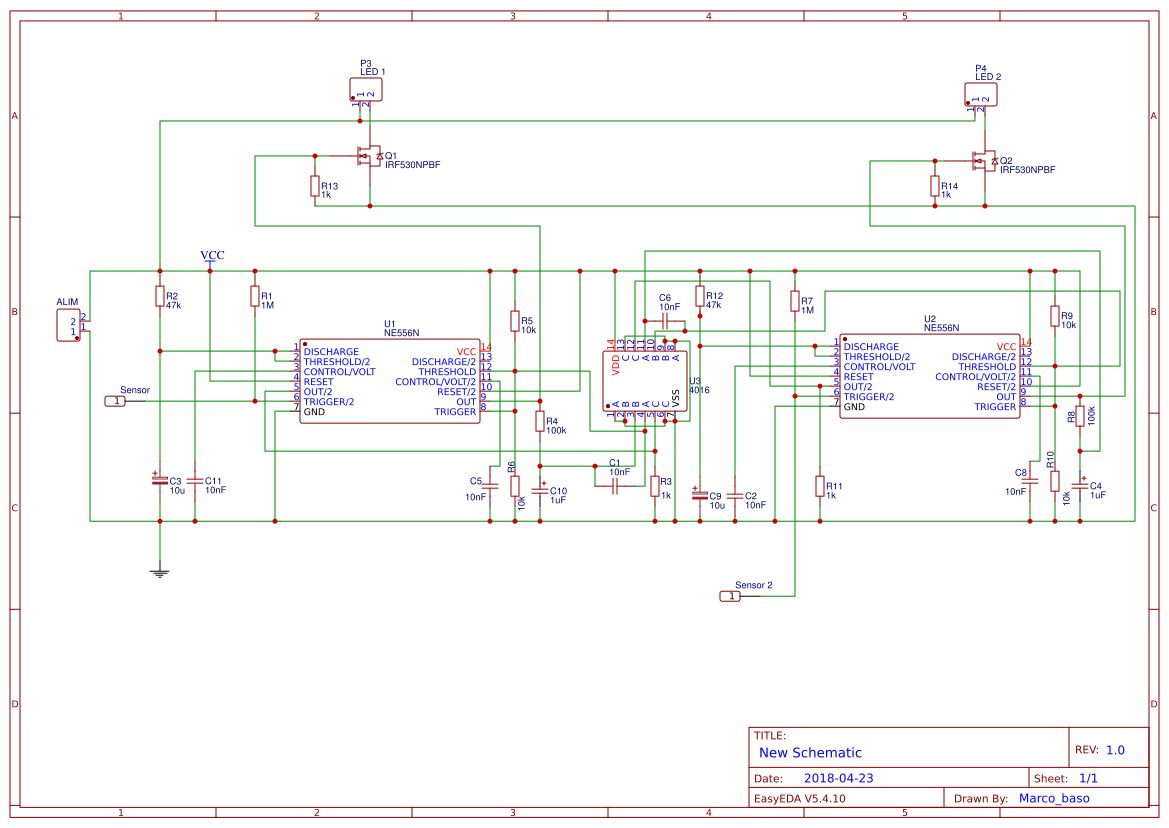Select capacitor C4 1uF symbol
The width and height of the screenshot is (1169, 828).
tap(1080, 485)
